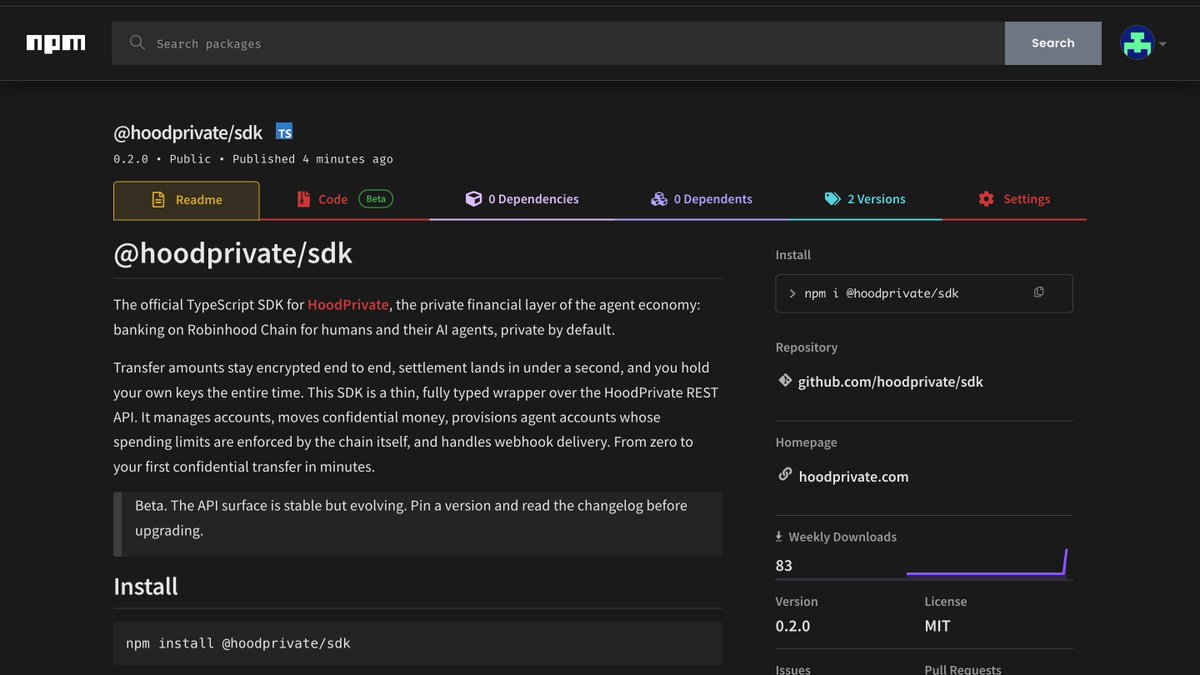Click the Settings gear icon
Viewport: 1200px width, 675px height.
click(986, 199)
